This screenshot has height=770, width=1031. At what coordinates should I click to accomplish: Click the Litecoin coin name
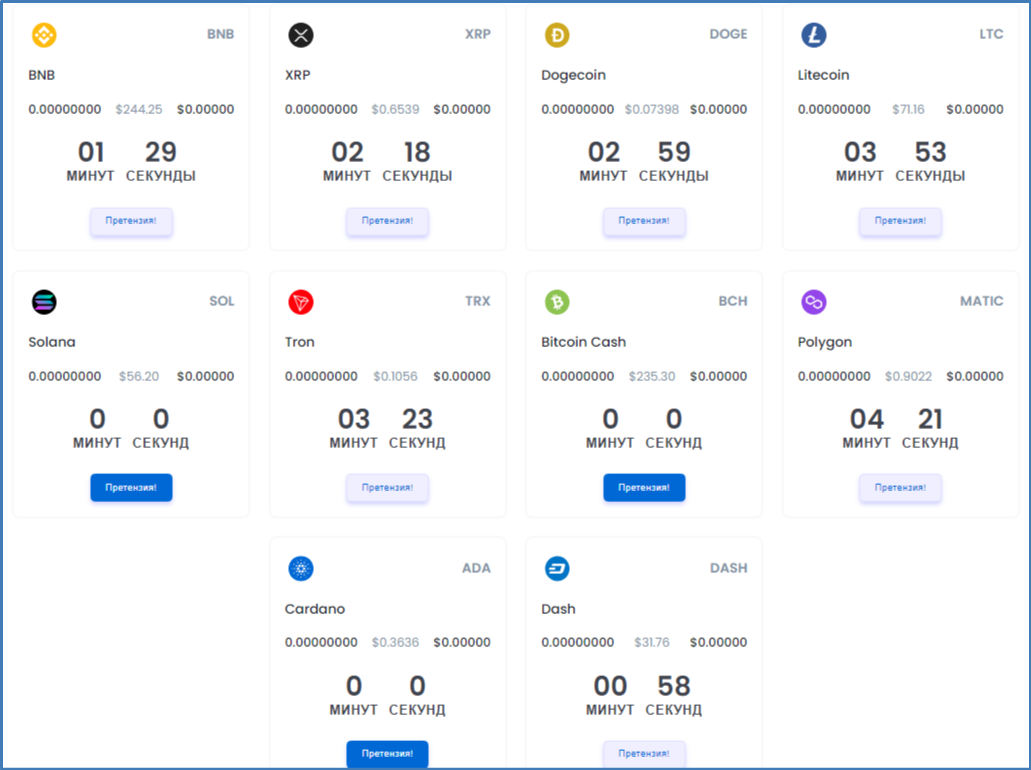pyautogui.click(x=823, y=75)
